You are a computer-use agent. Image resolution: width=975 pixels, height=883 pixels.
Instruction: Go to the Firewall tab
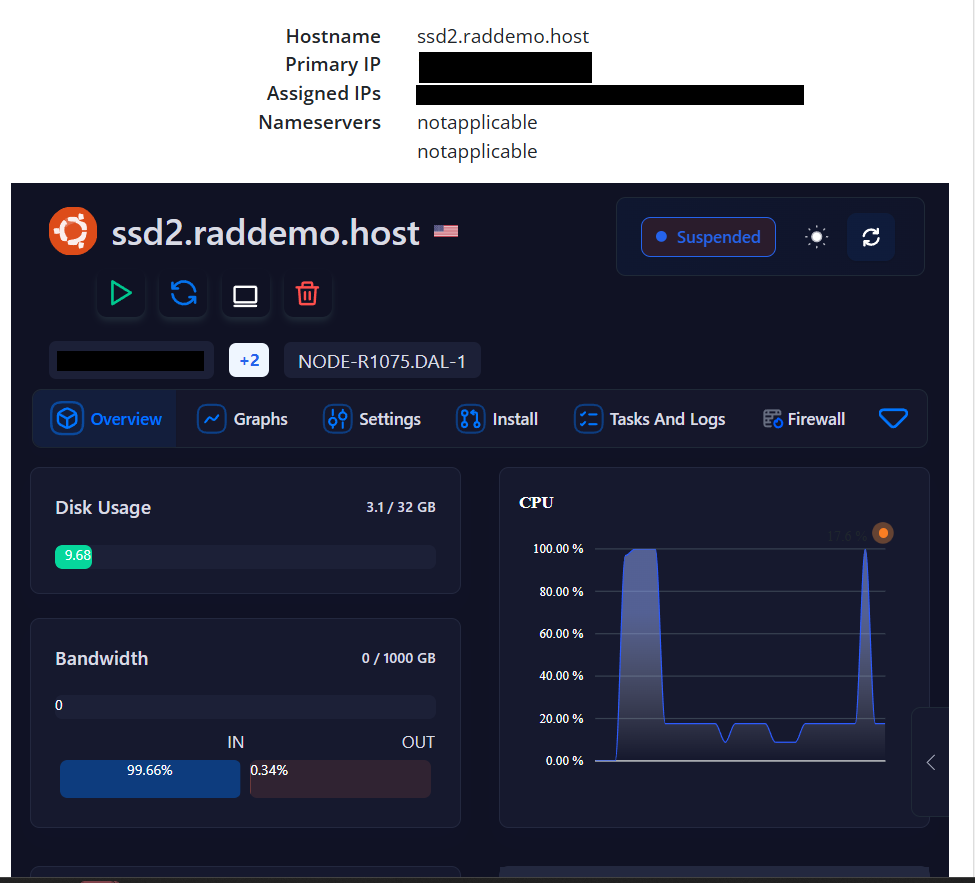804,419
